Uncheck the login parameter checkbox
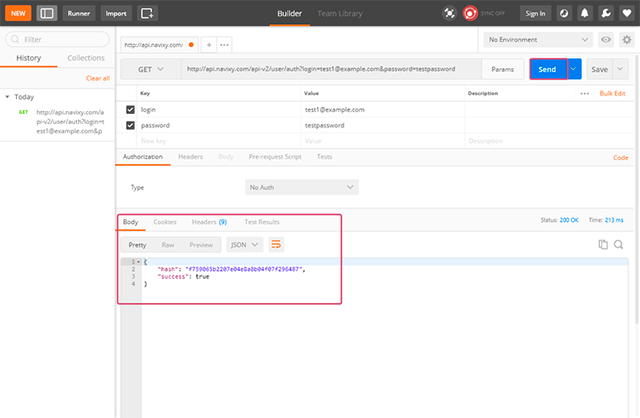Viewport: 640px width, 418px height. point(130,109)
